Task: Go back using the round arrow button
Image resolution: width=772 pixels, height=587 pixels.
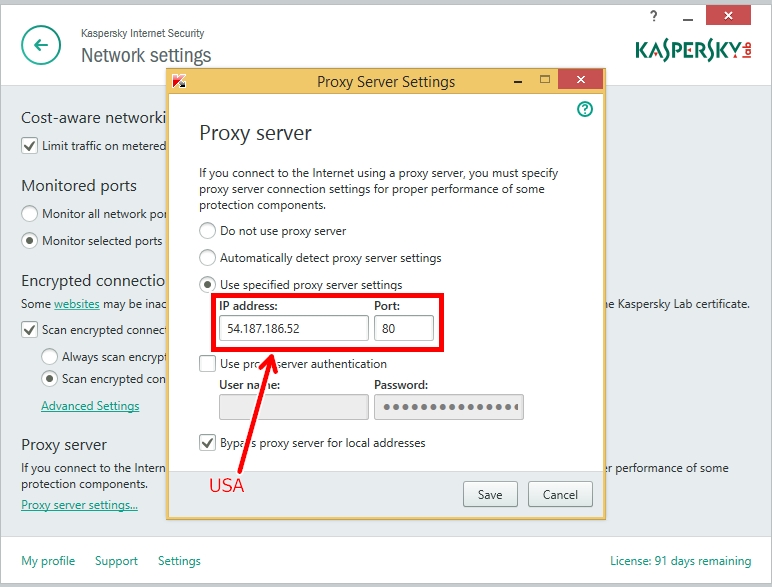Action: pyautogui.click(x=41, y=45)
